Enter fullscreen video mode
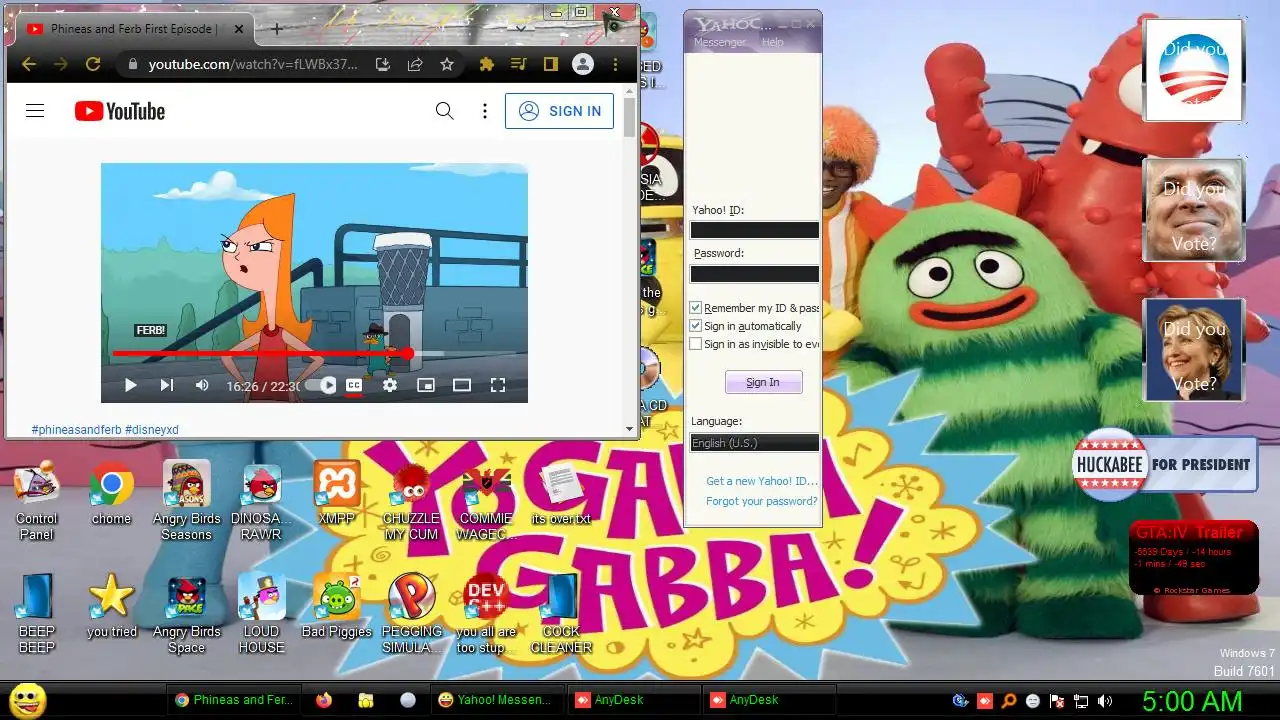 498,385
